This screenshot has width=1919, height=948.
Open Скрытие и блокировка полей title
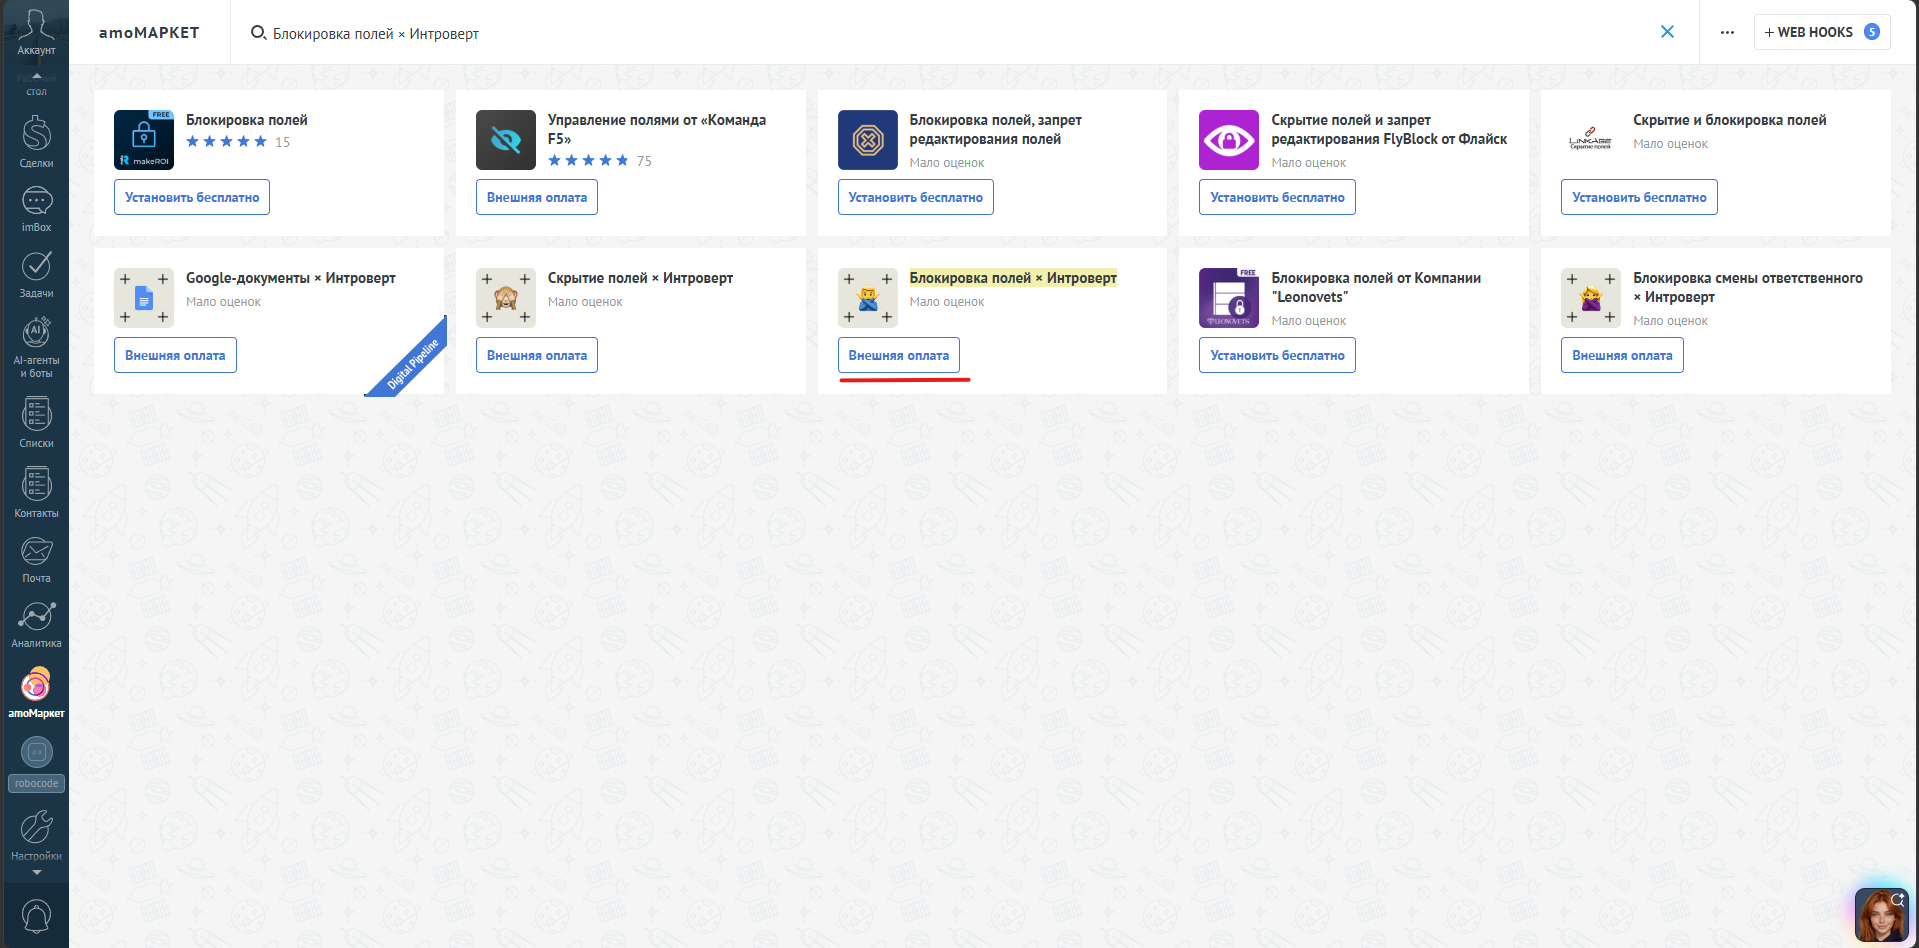click(1729, 120)
